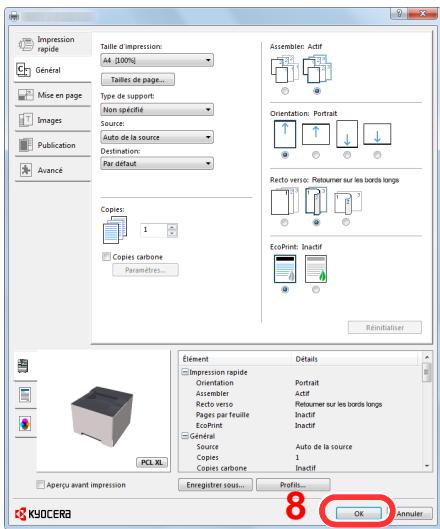Screen dimensions: 440x529
Task: Open Destination dropdown
Action: (157, 164)
